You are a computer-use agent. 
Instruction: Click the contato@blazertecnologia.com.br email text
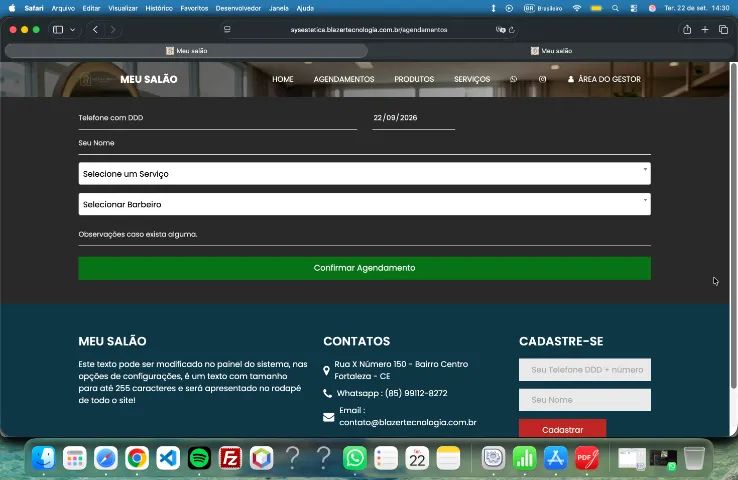coord(408,423)
